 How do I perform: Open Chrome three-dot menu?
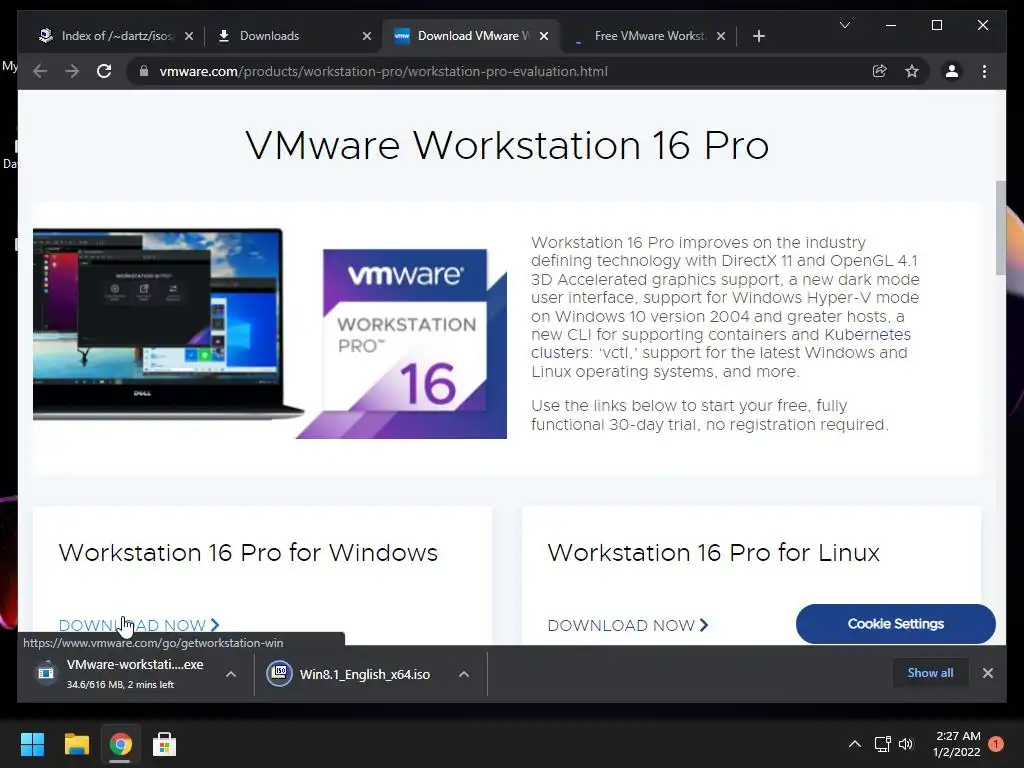(x=984, y=71)
